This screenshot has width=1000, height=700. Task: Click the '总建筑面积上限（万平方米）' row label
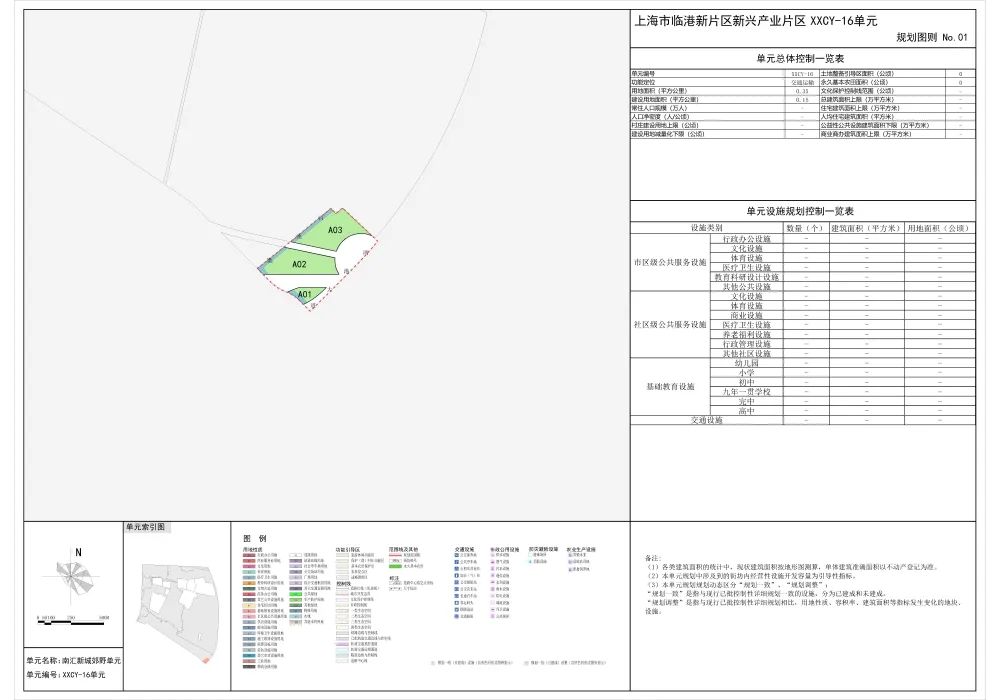coord(857,99)
